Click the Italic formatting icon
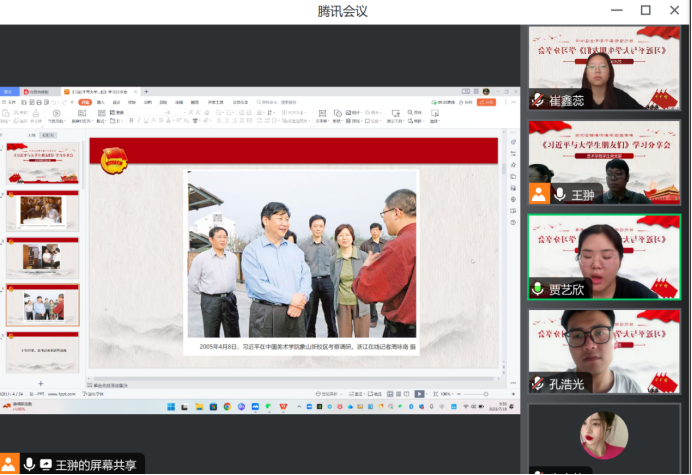This screenshot has width=692, height=475. tap(139, 121)
